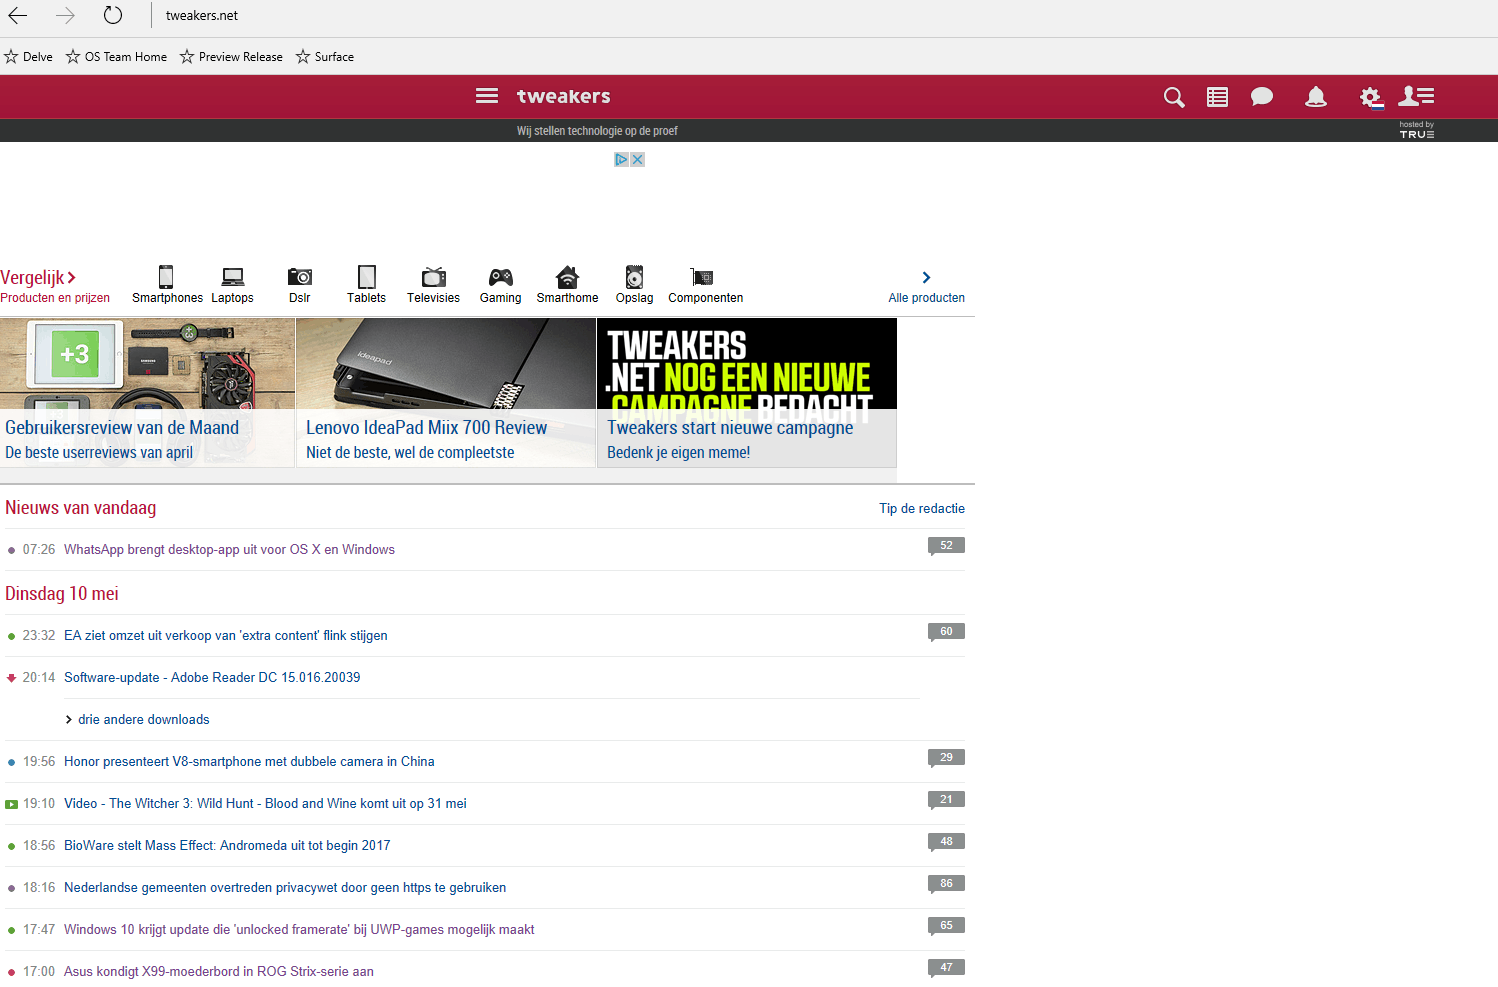1498x987 pixels.
Task: Go back with the browser back arrow
Action: pyautogui.click(x=18, y=15)
